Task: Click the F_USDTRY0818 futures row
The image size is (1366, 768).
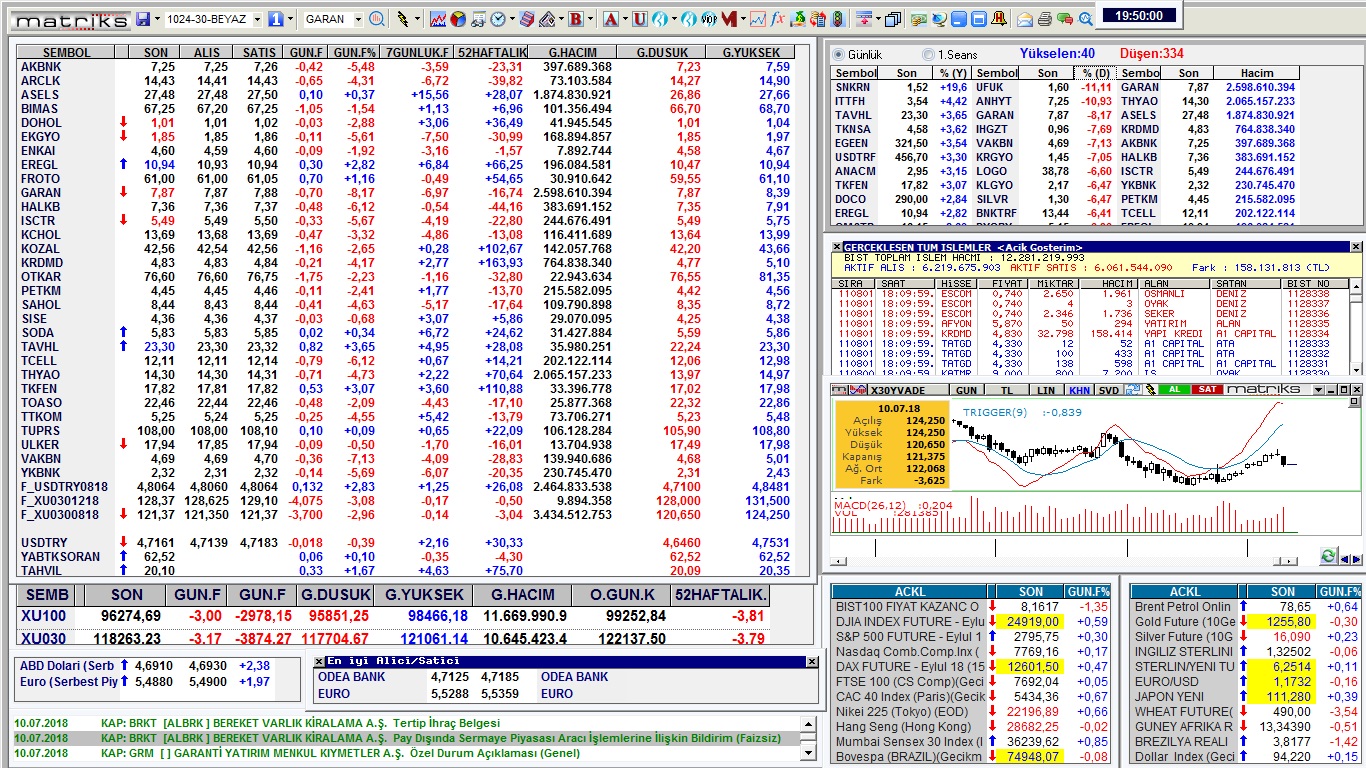Action: point(405,486)
